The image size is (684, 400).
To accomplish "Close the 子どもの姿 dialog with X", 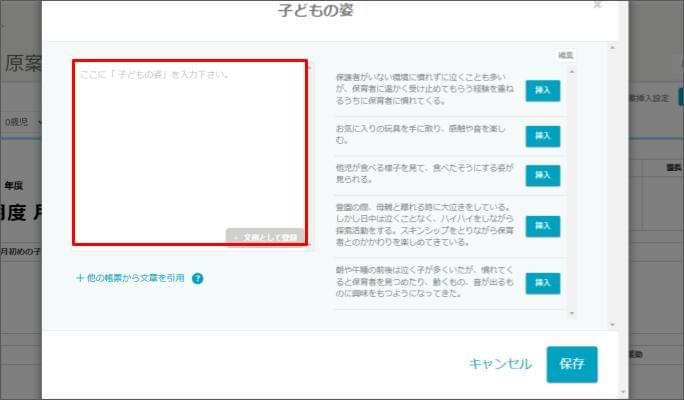I will tap(598, 6).
